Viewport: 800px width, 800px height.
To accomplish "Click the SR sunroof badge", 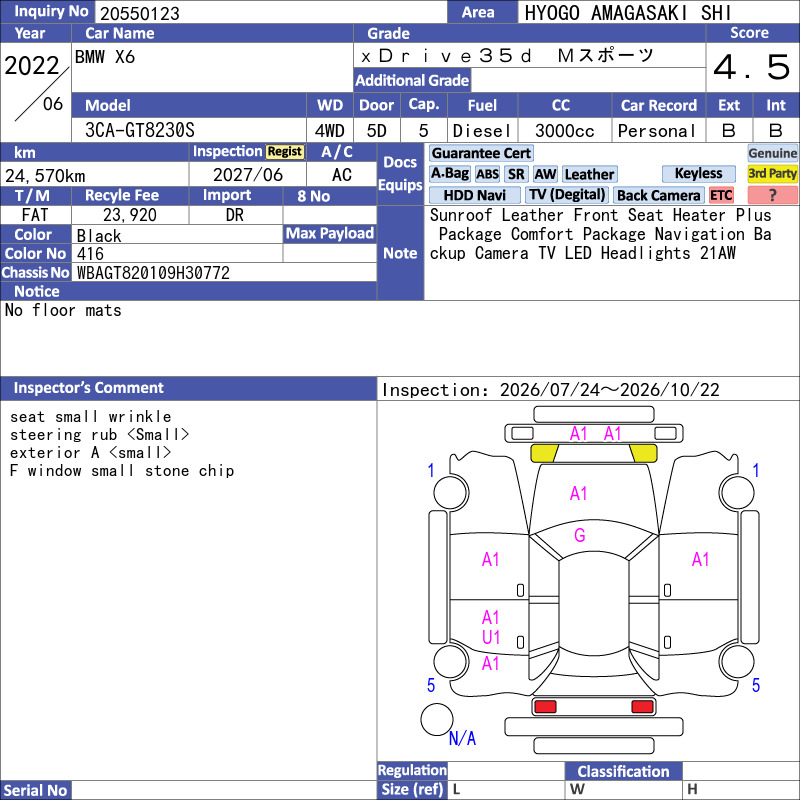I will (x=516, y=174).
